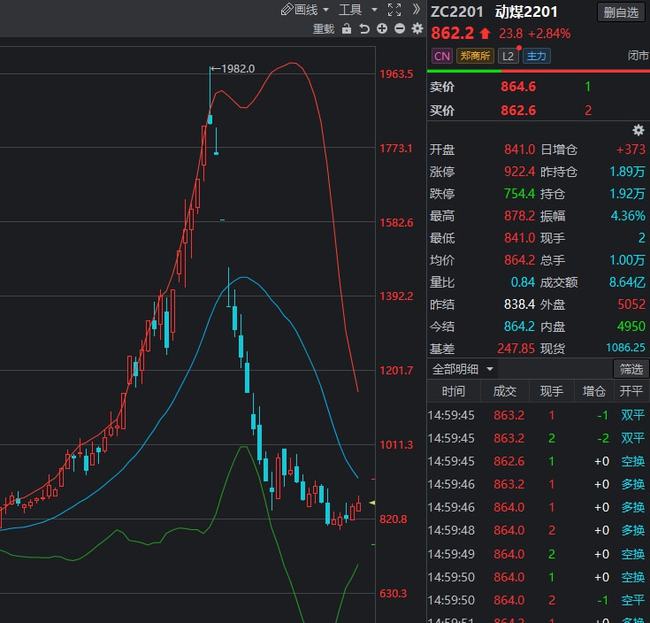Screen dimensions: 650x623
Task: Click the 删自选 button
Action: point(621,12)
